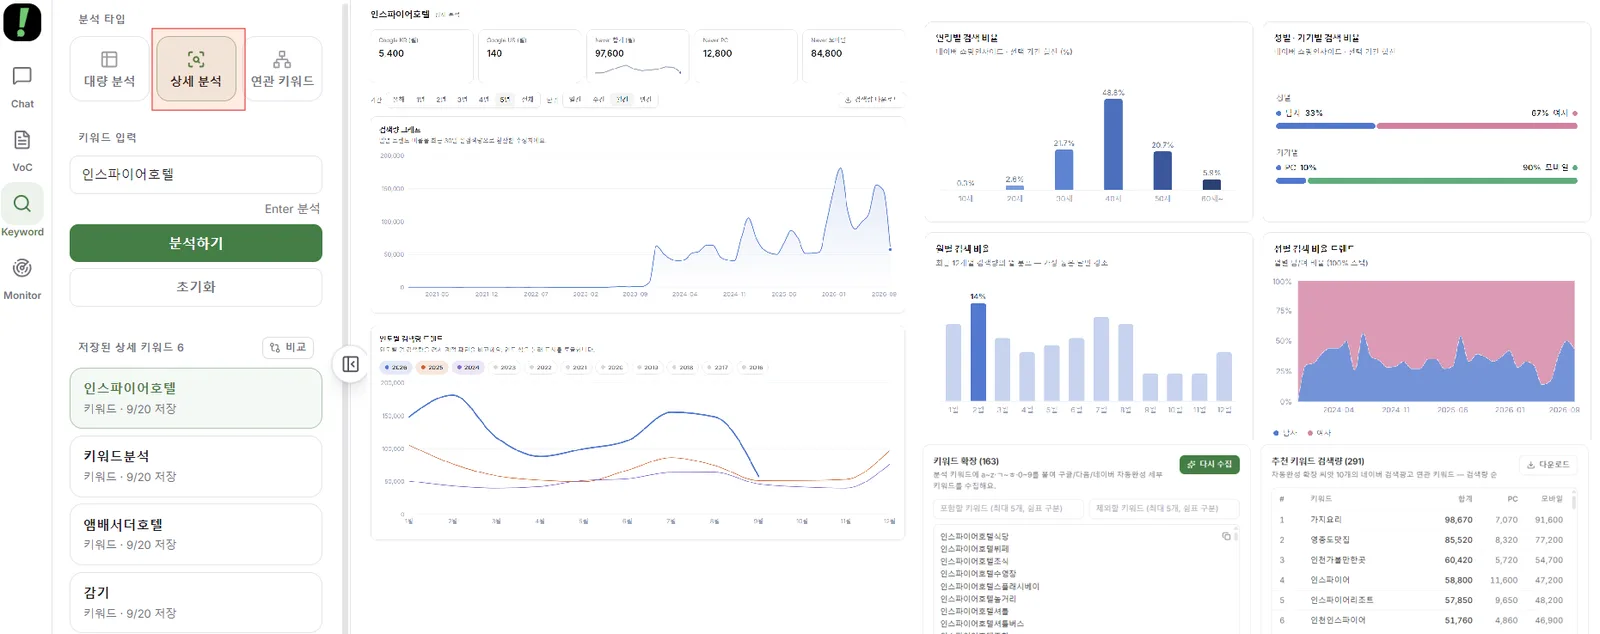This screenshot has width=1600, height=634.
Task: Click the 초기화 reset button
Action: click(x=196, y=287)
